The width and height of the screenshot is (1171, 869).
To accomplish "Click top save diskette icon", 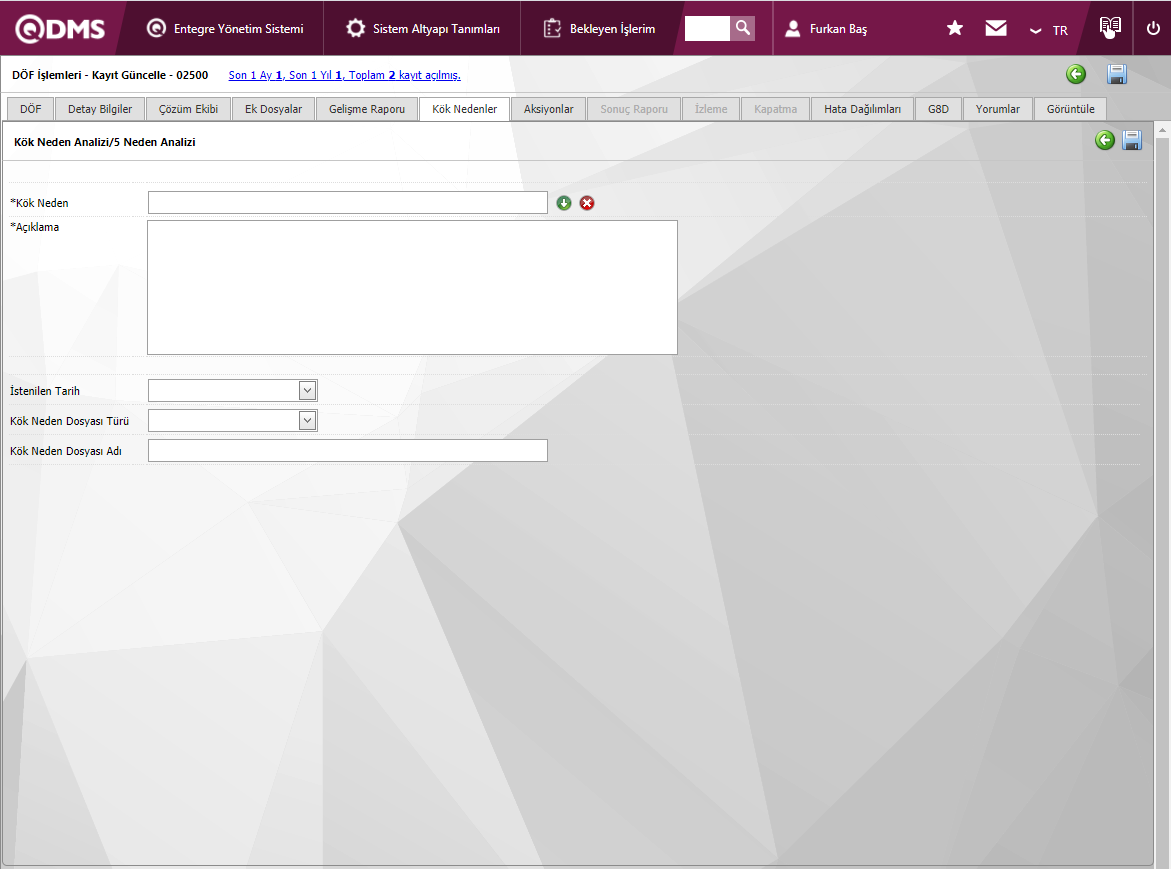I will pyautogui.click(x=1116, y=74).
